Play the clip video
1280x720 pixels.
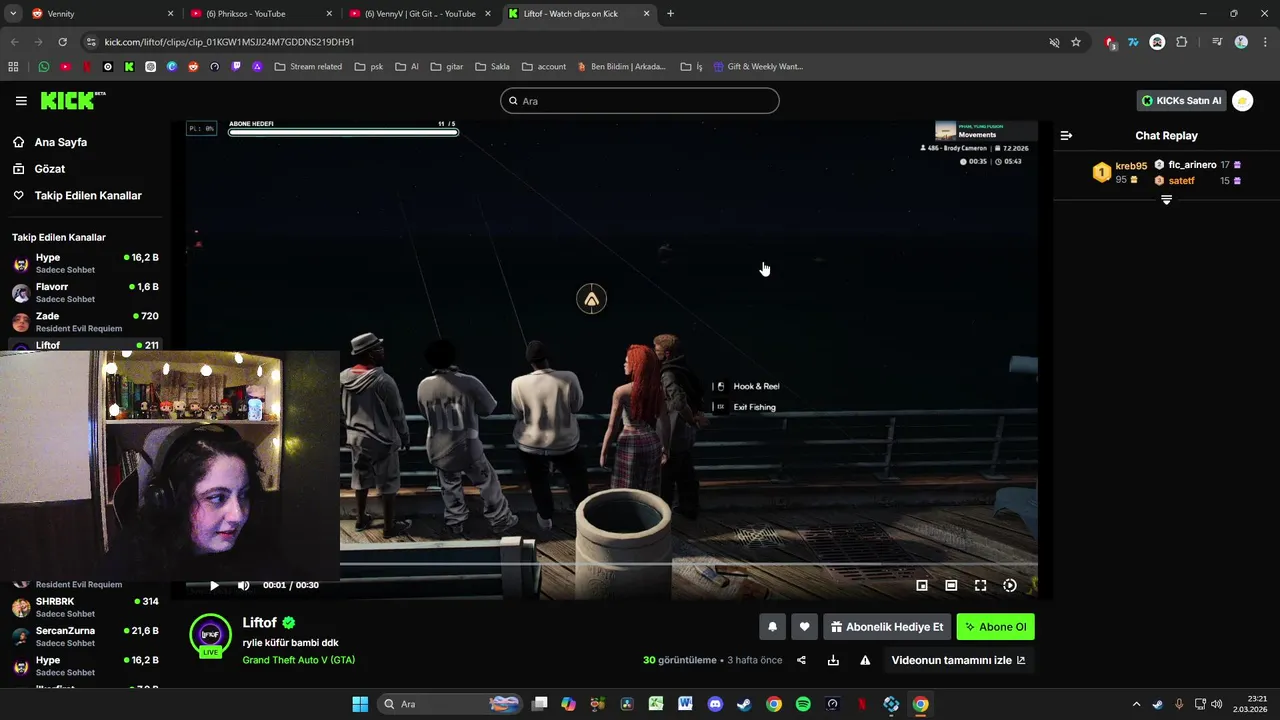pyautogui.click(x=214, y=585)
